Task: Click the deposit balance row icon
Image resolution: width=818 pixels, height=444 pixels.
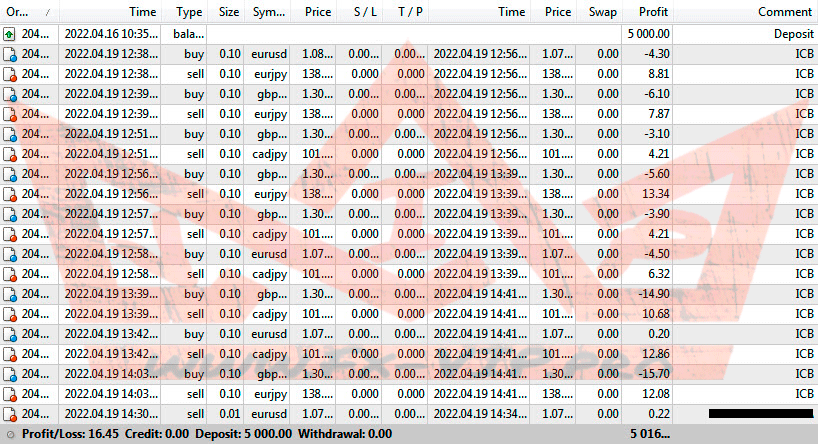Action: click(10, 33)
